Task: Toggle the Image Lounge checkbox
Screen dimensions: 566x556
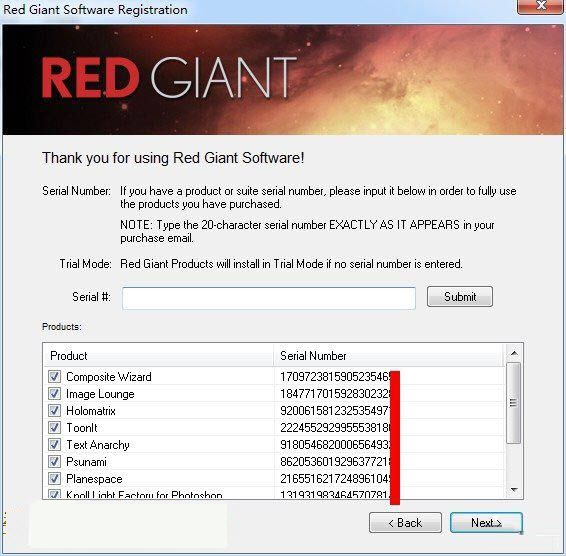Action: (x=54, y=394)
